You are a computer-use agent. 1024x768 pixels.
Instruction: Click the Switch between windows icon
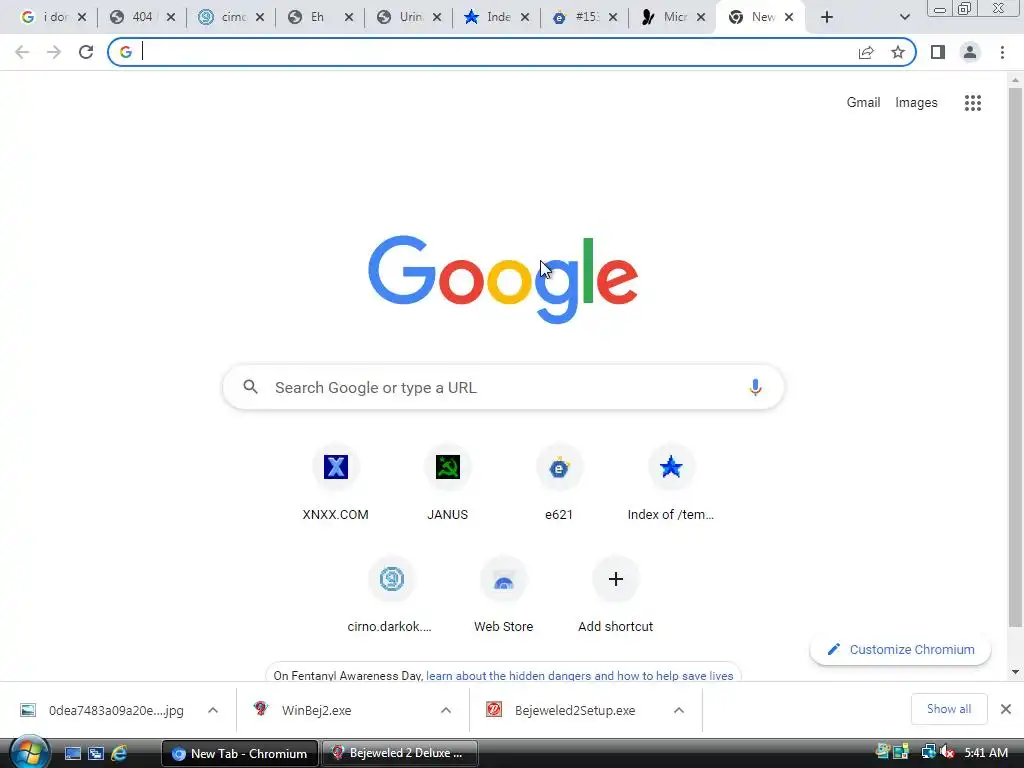(95, 753)
